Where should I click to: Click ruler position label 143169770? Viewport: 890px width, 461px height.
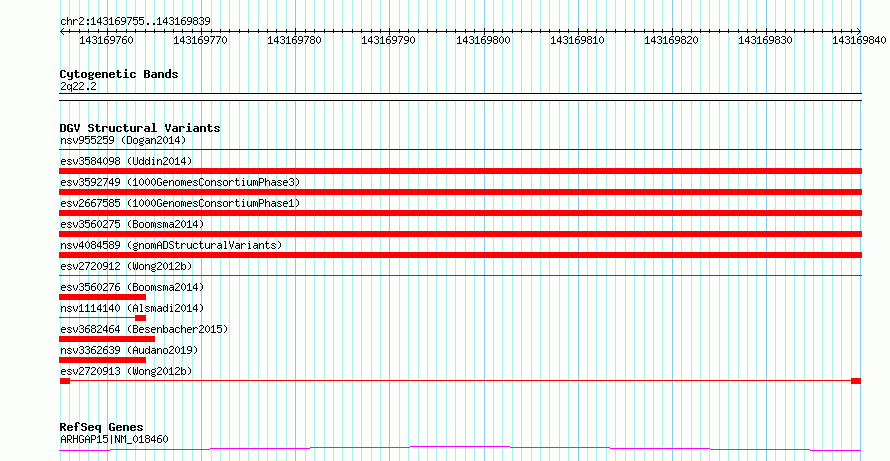coord(201,40)
